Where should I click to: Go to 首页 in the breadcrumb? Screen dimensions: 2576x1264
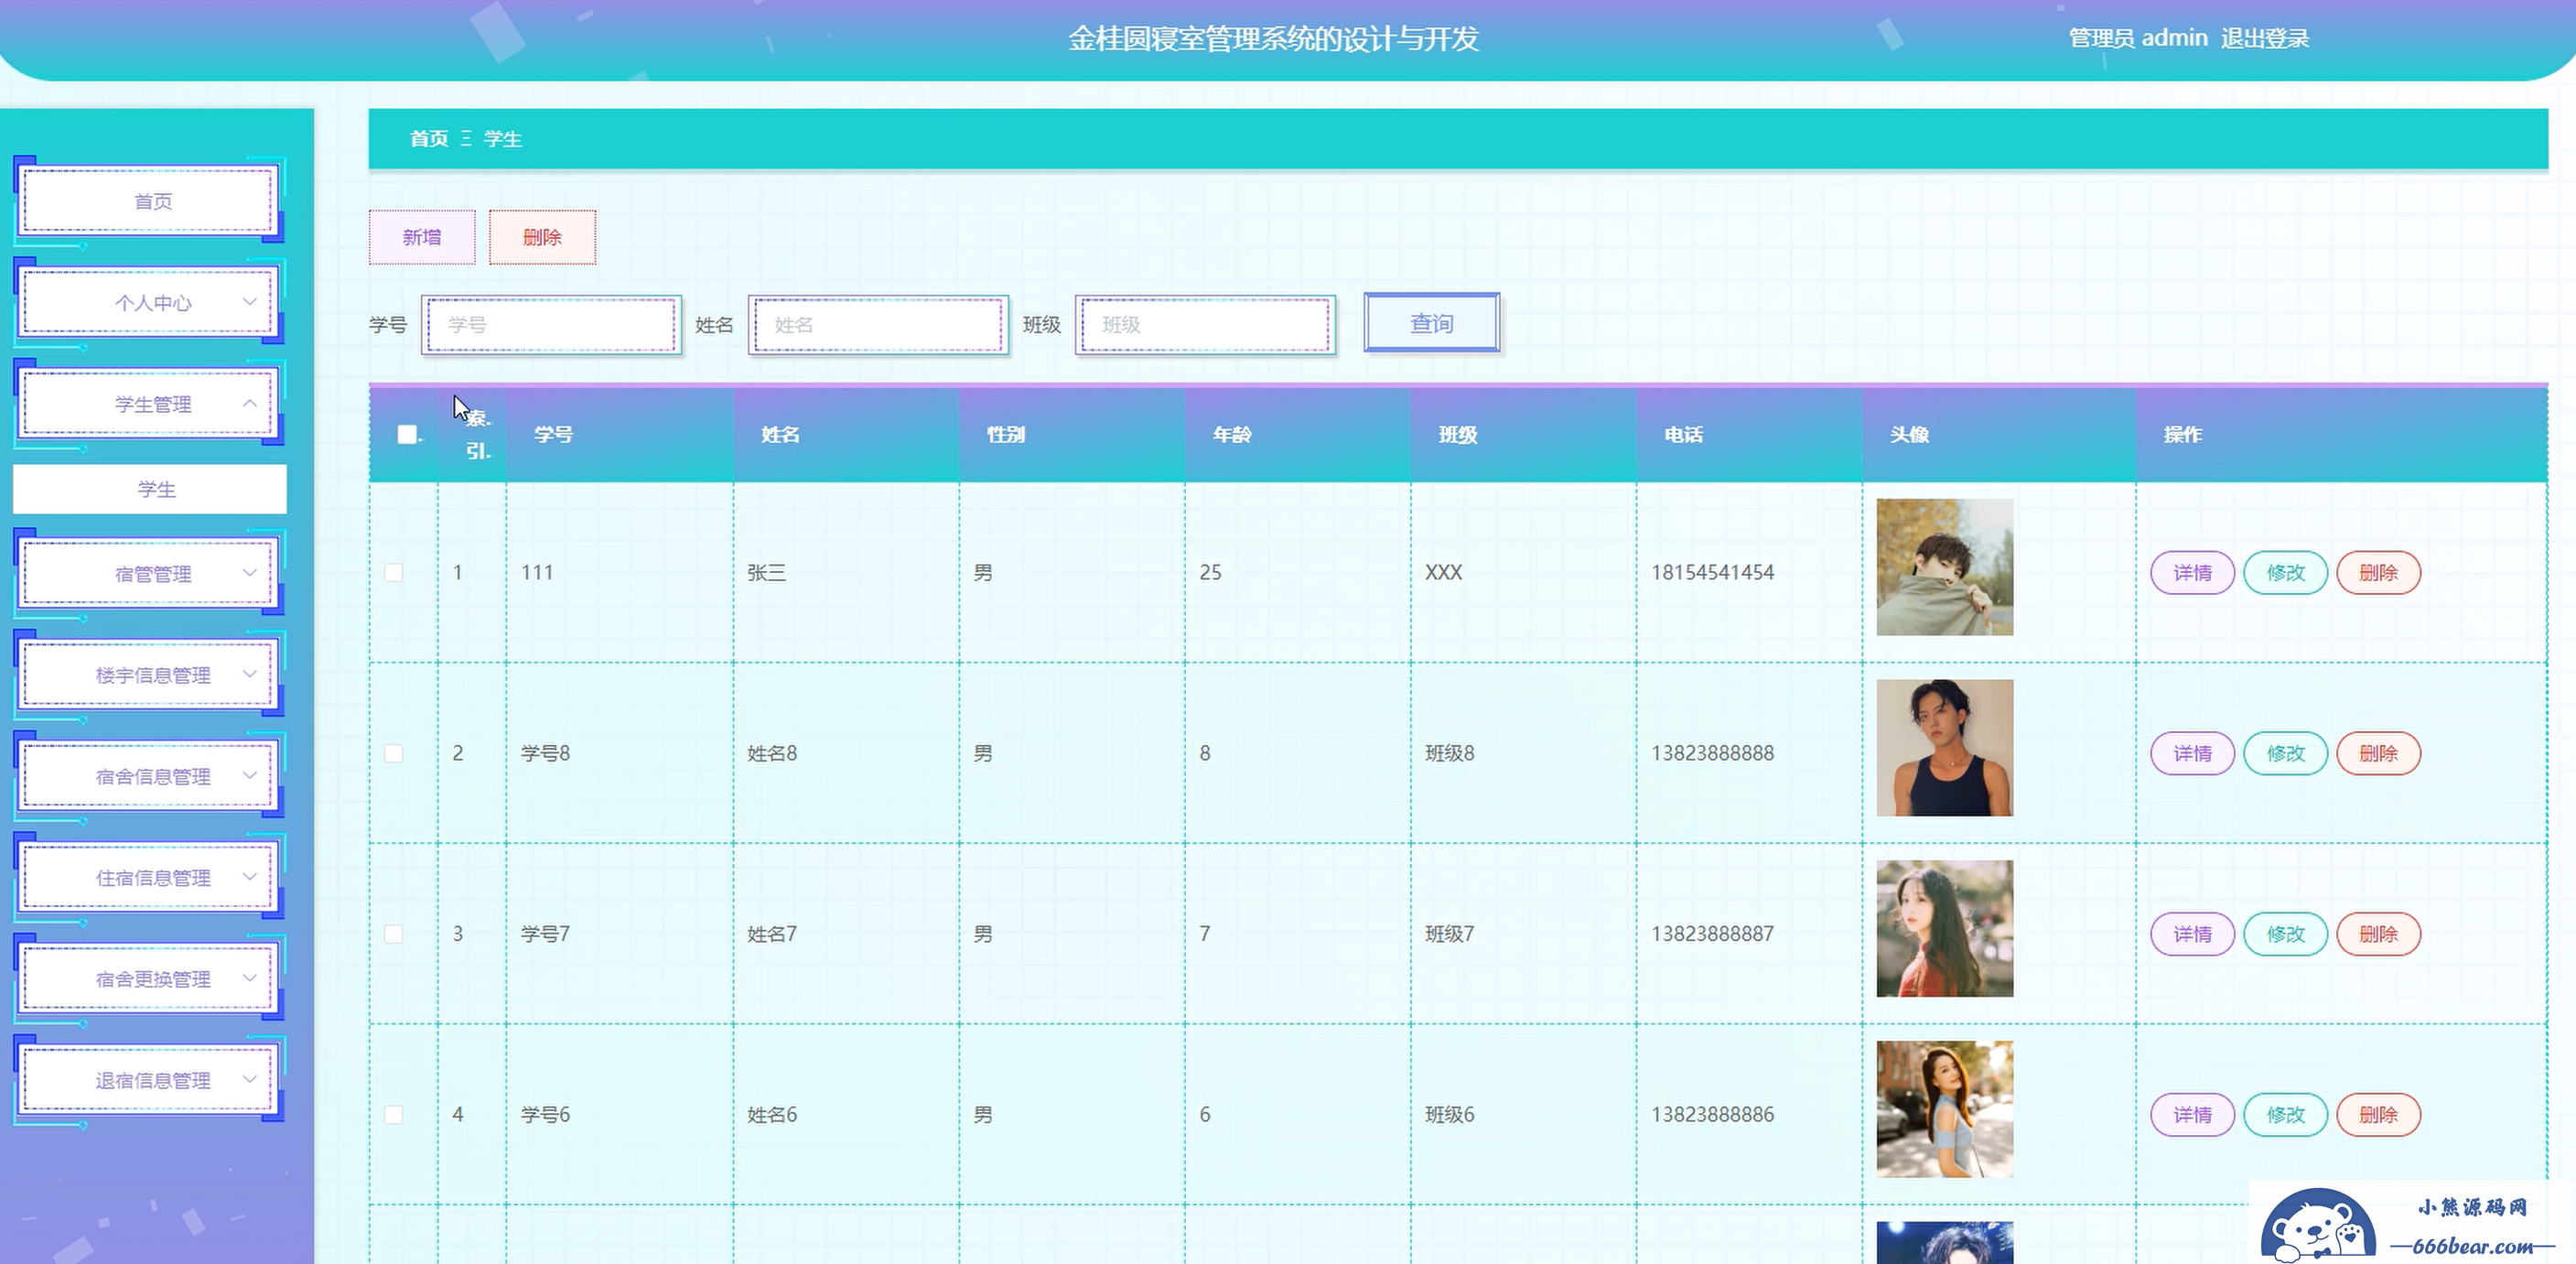429,139
